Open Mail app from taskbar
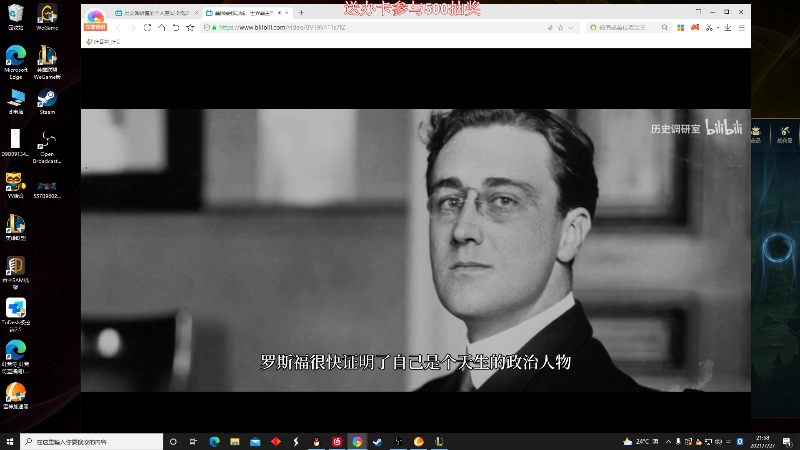This screenshot has width=800, height=450. pyautogui.click(x=255, y=442)
